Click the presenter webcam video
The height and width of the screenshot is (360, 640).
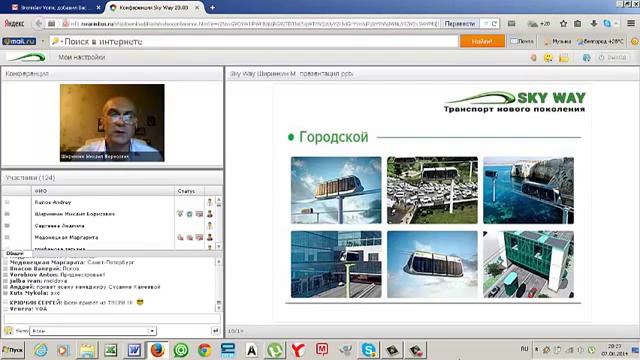(x=112, y=123)
